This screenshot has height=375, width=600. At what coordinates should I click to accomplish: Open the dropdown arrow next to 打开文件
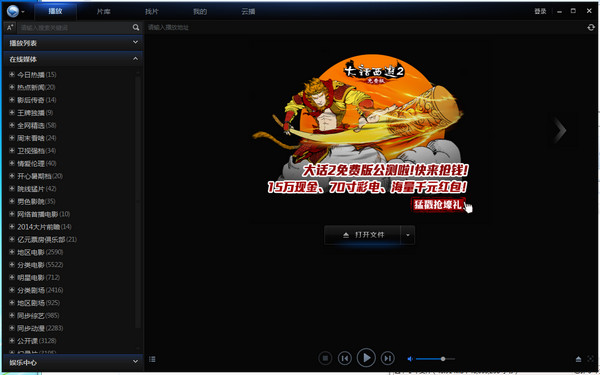click(x=408, y=235)
